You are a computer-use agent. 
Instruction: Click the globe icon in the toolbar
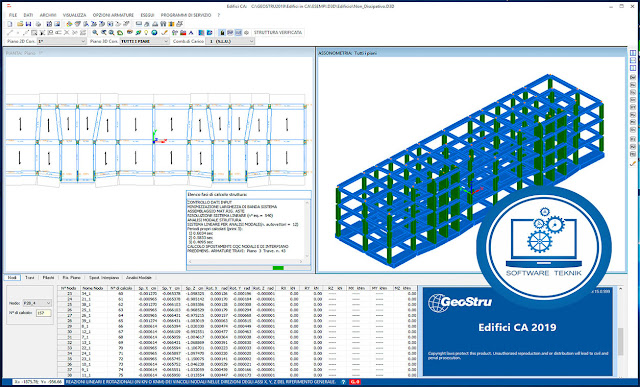click(x=154, y=33)
